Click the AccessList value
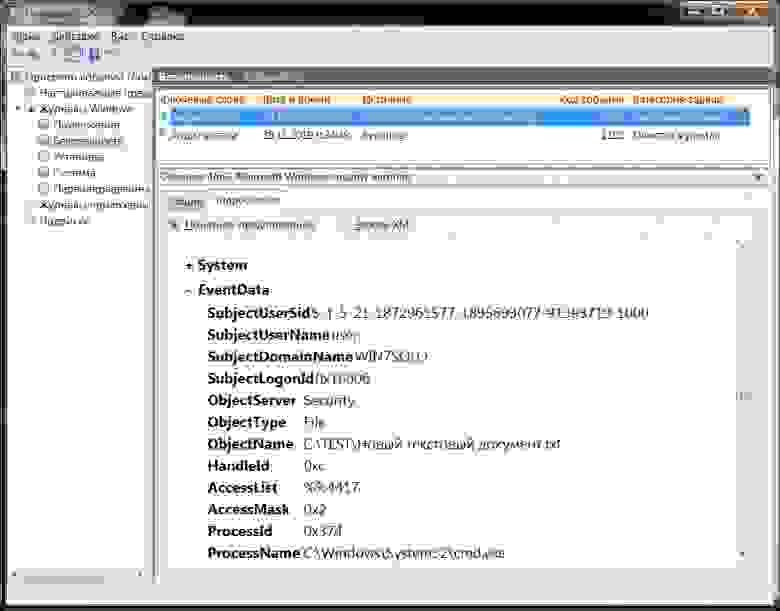 point(332,487)
